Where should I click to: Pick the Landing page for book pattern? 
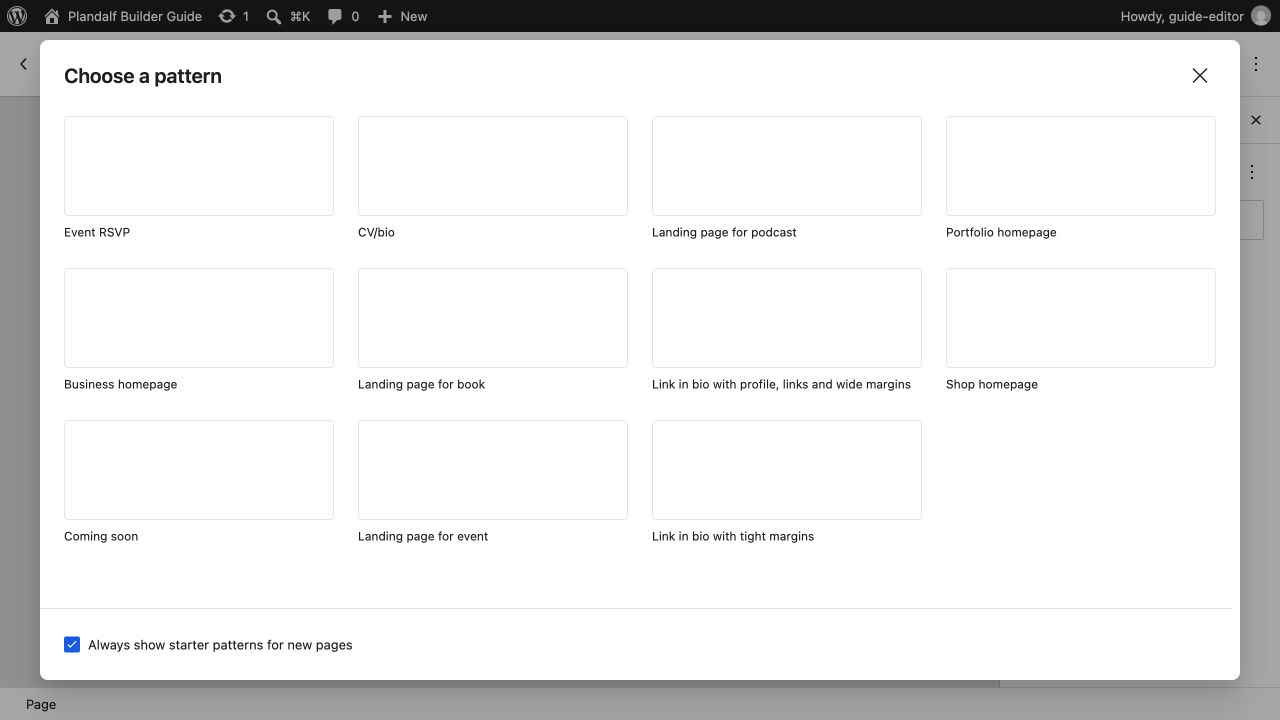coord(493,318)
